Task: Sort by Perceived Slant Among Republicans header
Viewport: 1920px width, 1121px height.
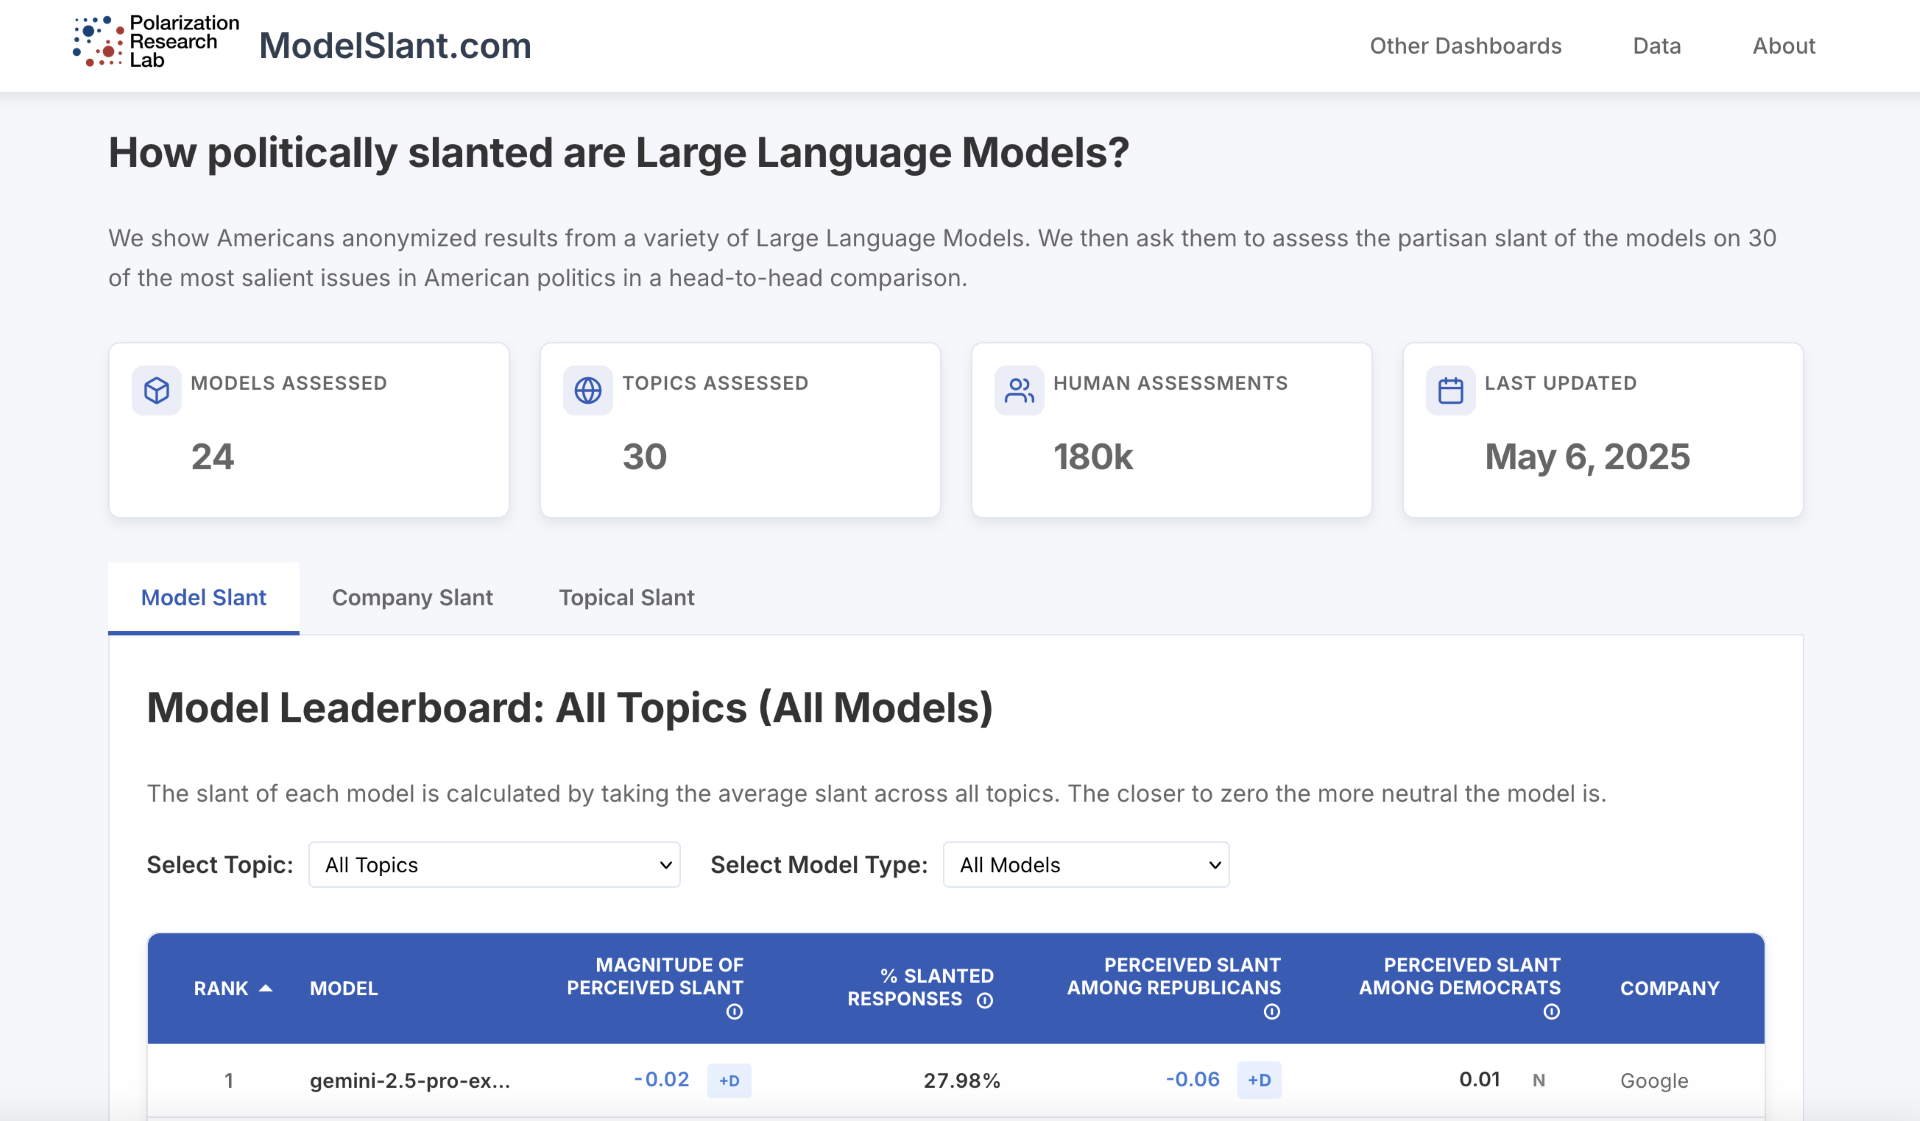Action: 1173,976
